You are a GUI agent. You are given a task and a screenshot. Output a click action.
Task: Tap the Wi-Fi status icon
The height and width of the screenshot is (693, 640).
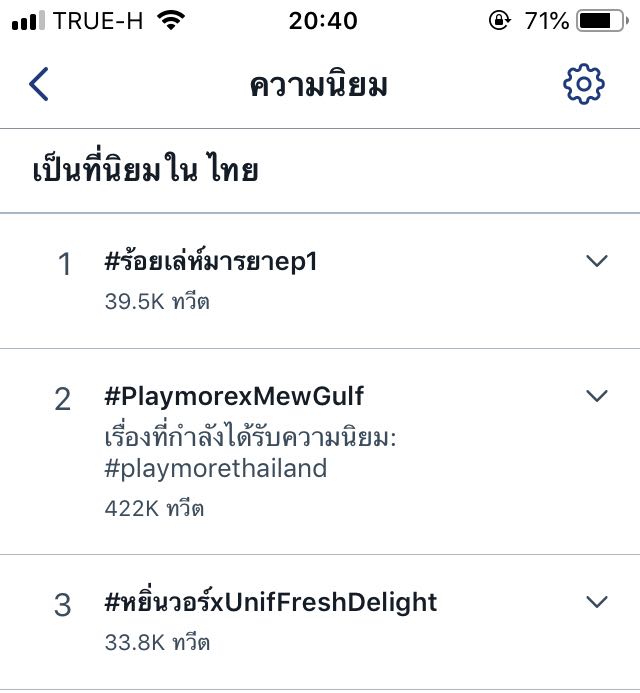coord(171,20)
